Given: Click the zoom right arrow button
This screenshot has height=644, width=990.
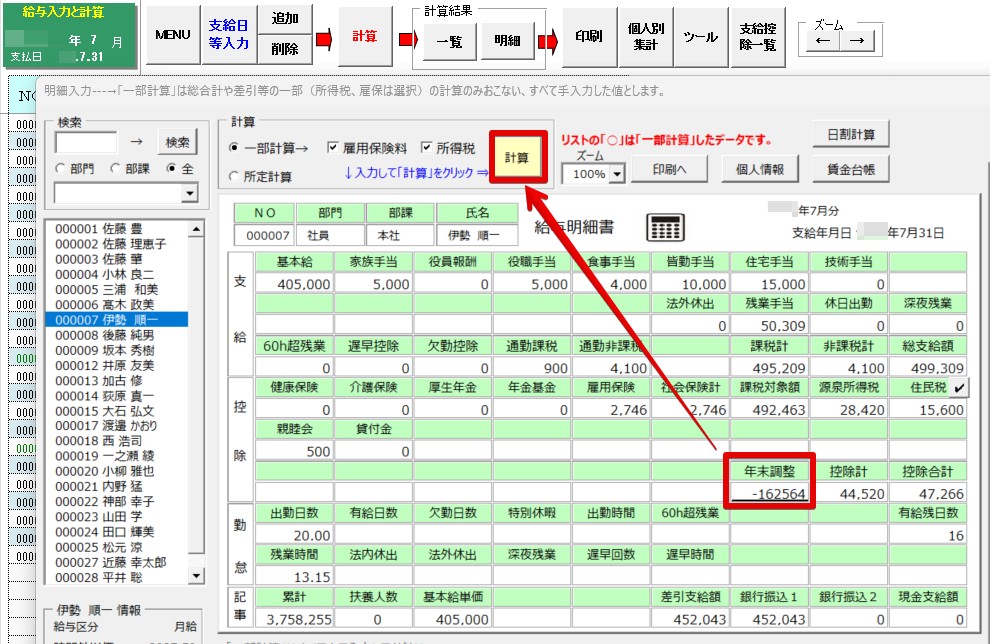Looking at the screenshot, I should 857,42.
